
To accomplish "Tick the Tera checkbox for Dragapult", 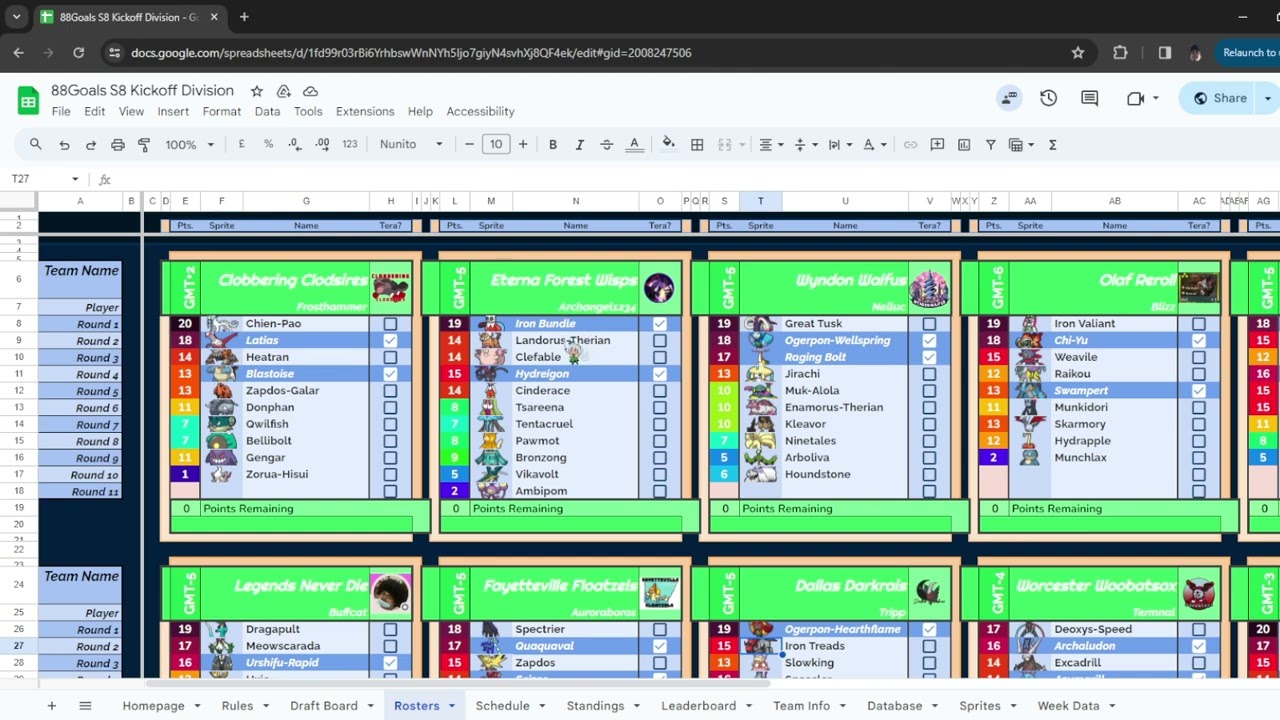I will click(x=390, y=630).
